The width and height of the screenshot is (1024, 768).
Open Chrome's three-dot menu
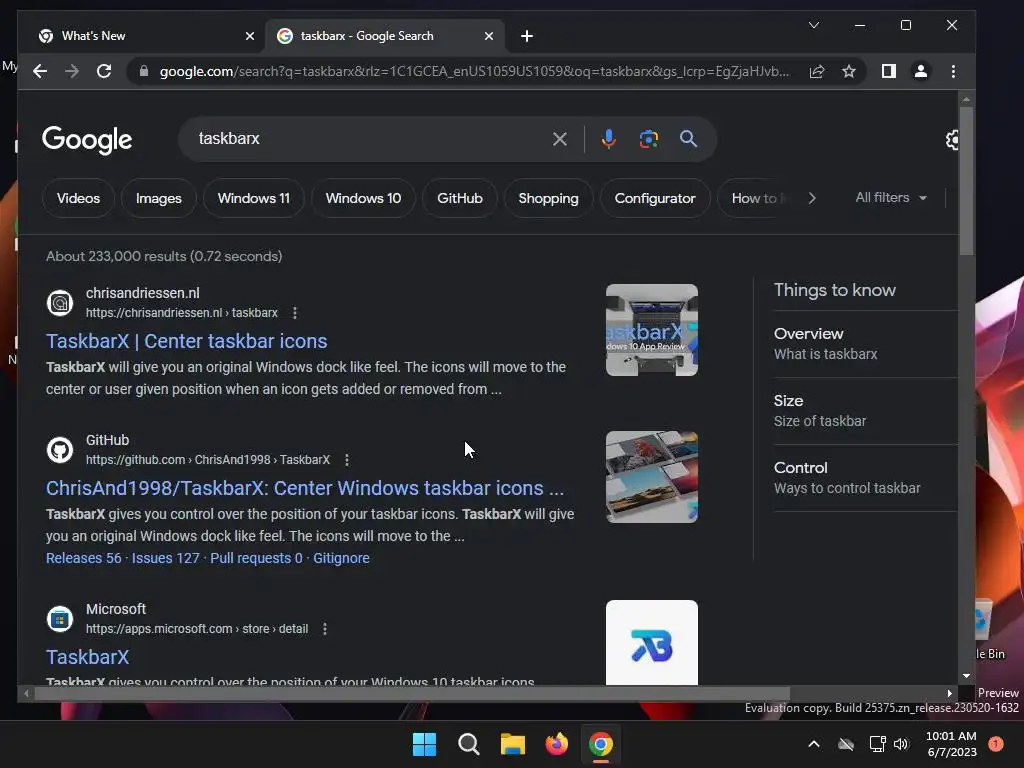click(953, 71)
